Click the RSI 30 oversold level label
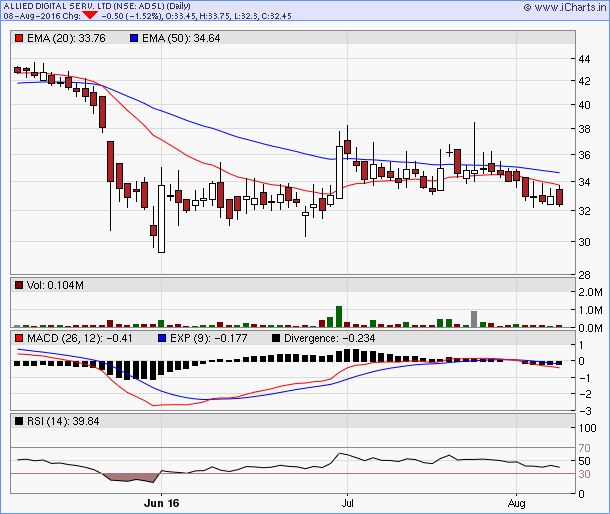Viewport: 610px width, 514px height. tap(584, 474)
